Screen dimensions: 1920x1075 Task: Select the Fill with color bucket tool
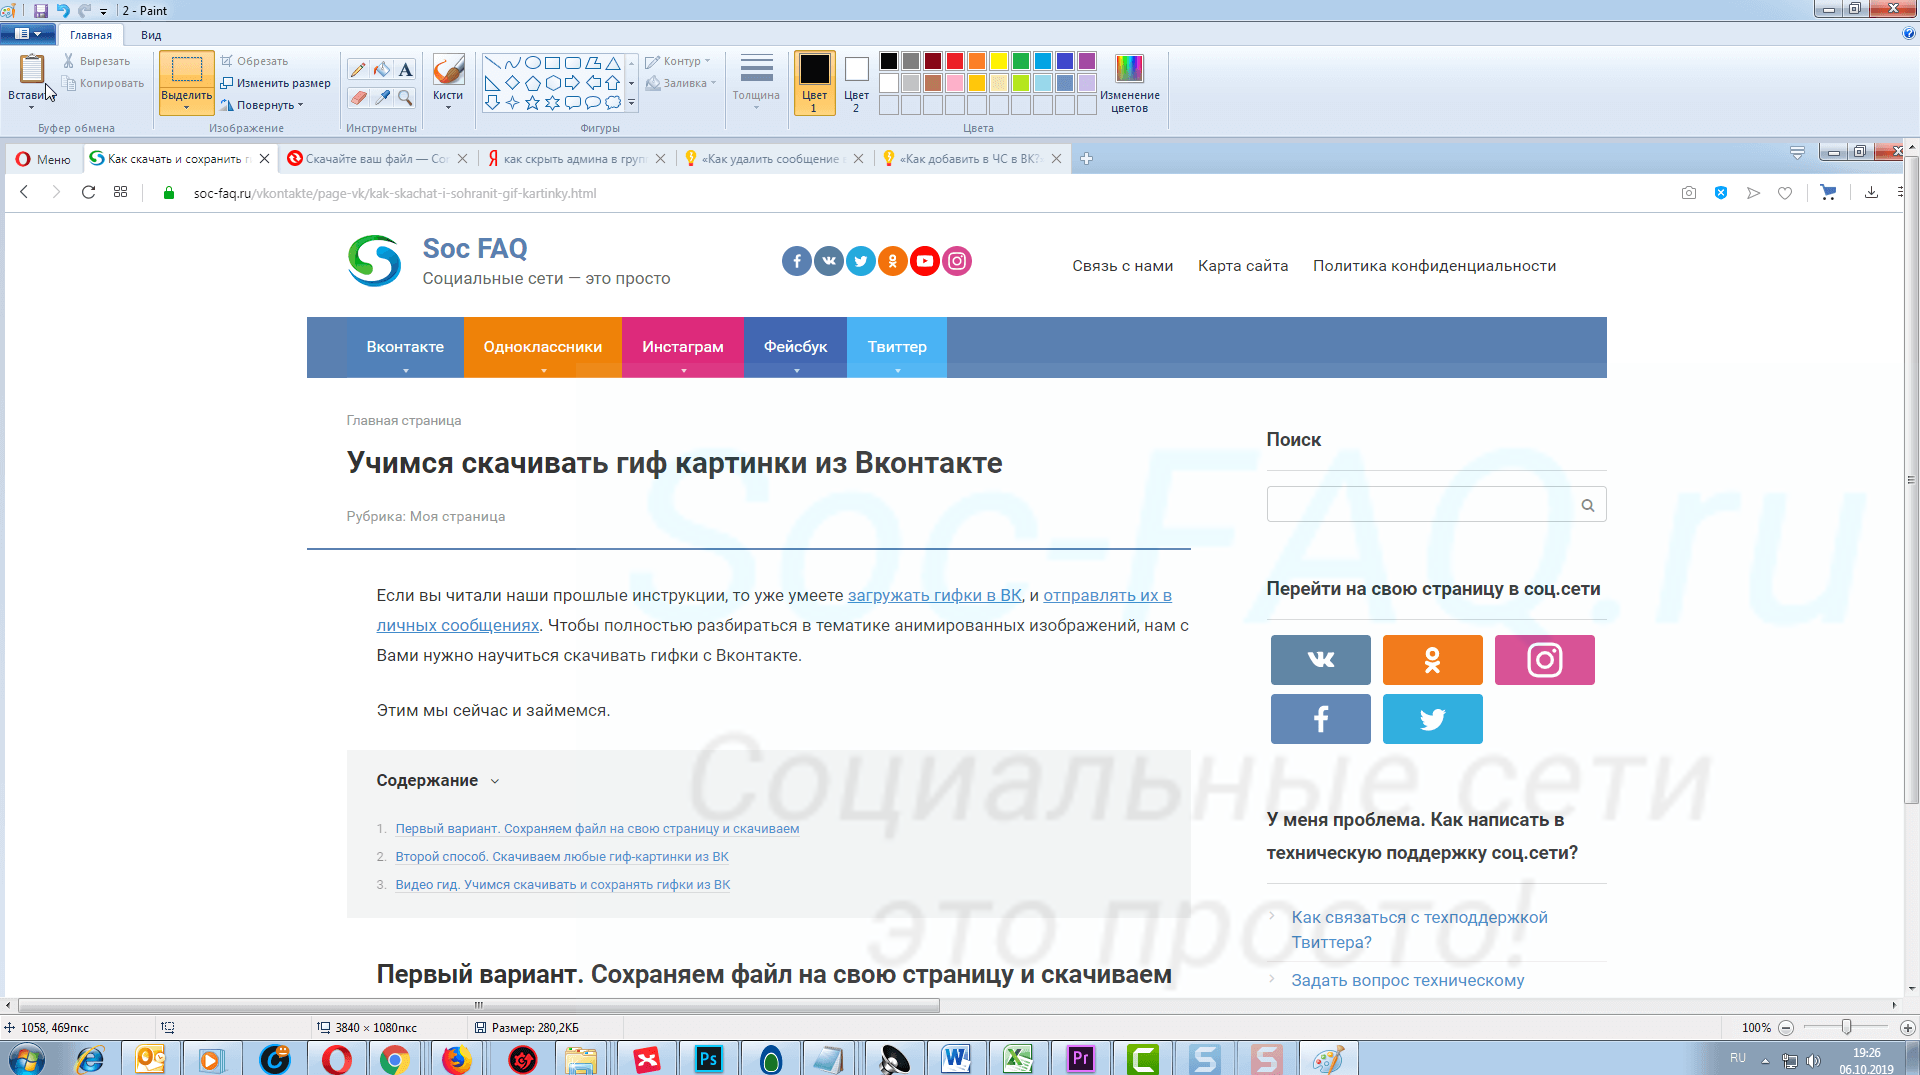click(381, 69)
